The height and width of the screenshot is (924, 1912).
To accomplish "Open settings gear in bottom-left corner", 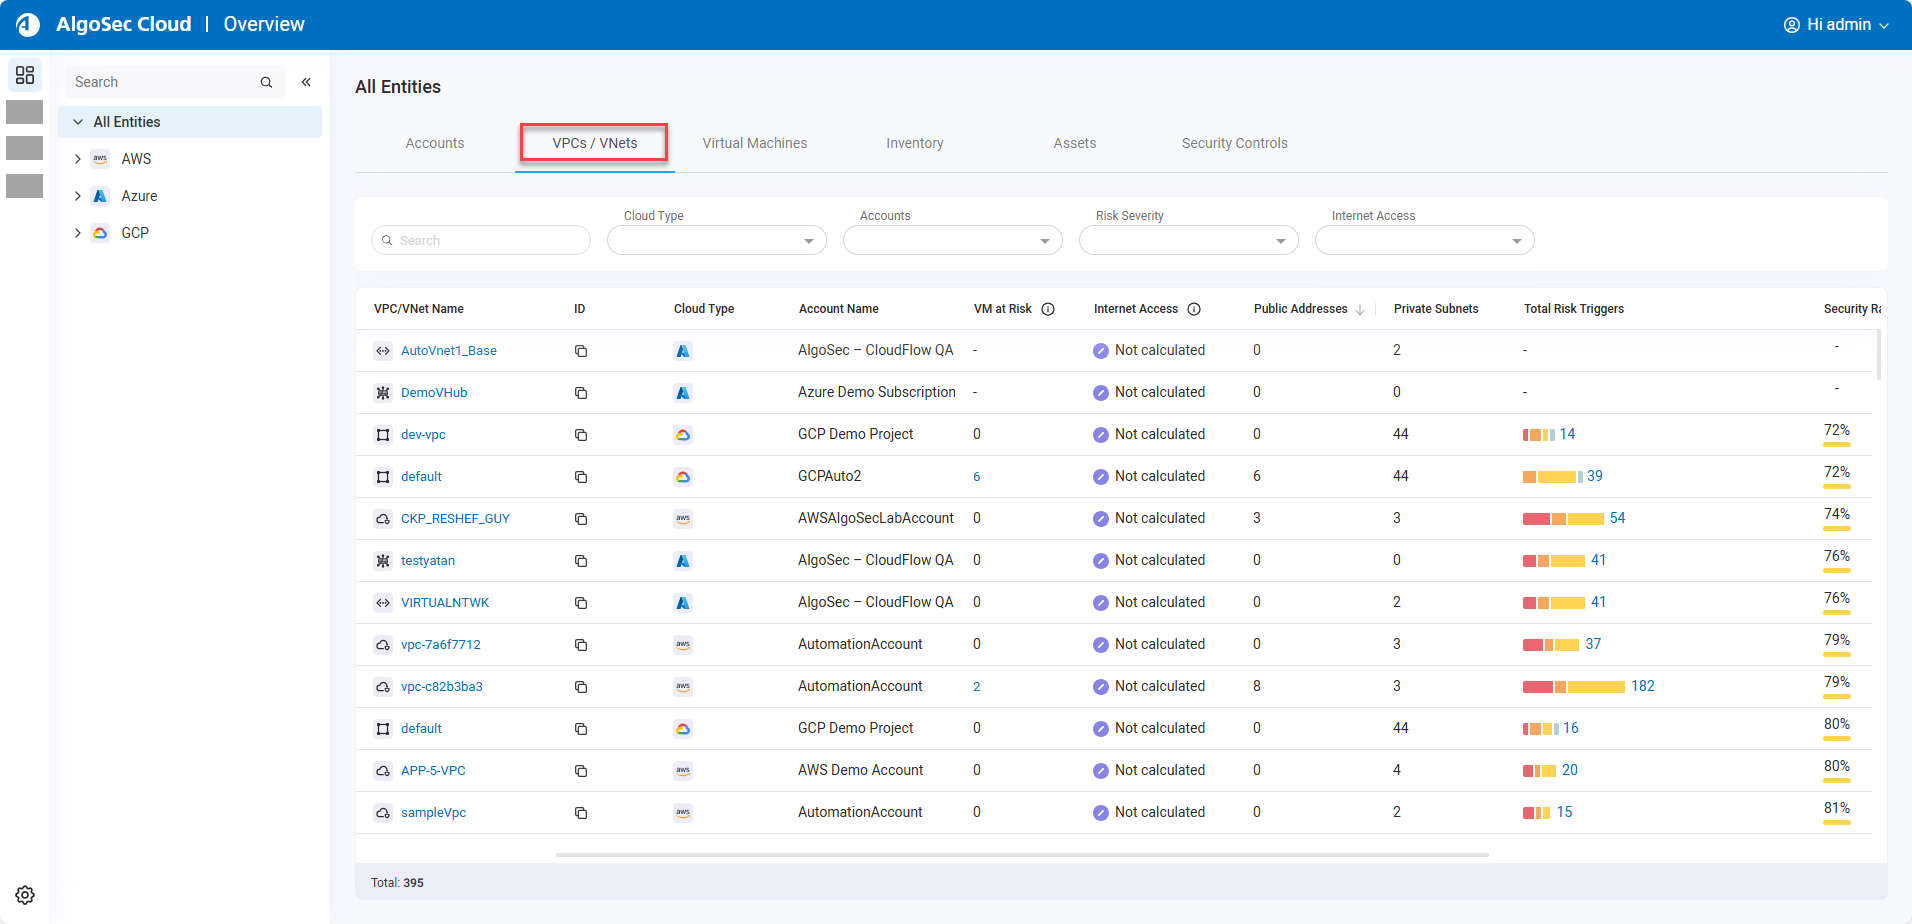I will pos(25,895).
